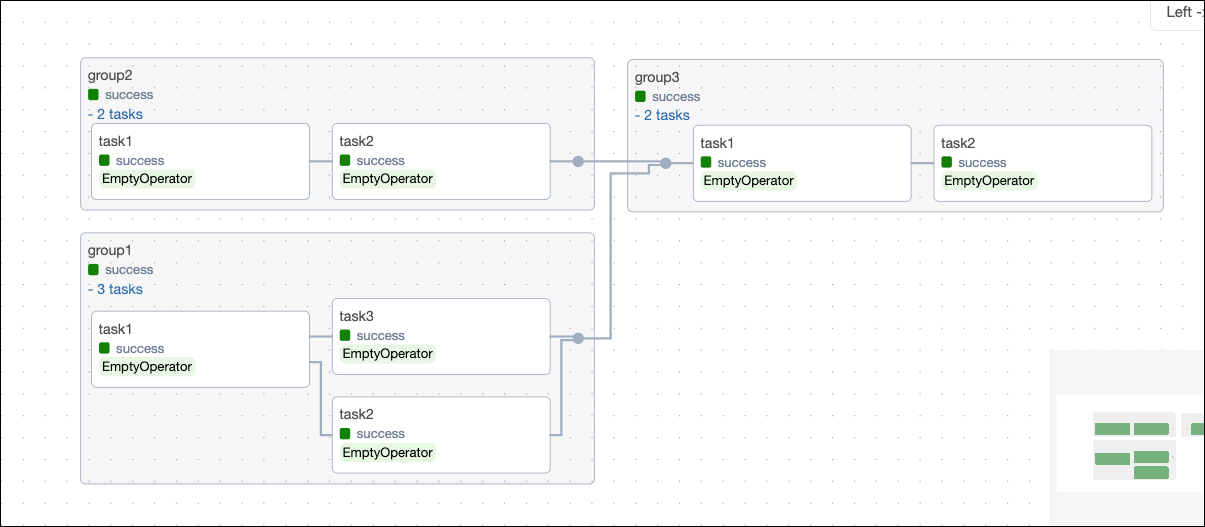
Task: Select the task2 node inside group2
Action: (x=441, y=161)
